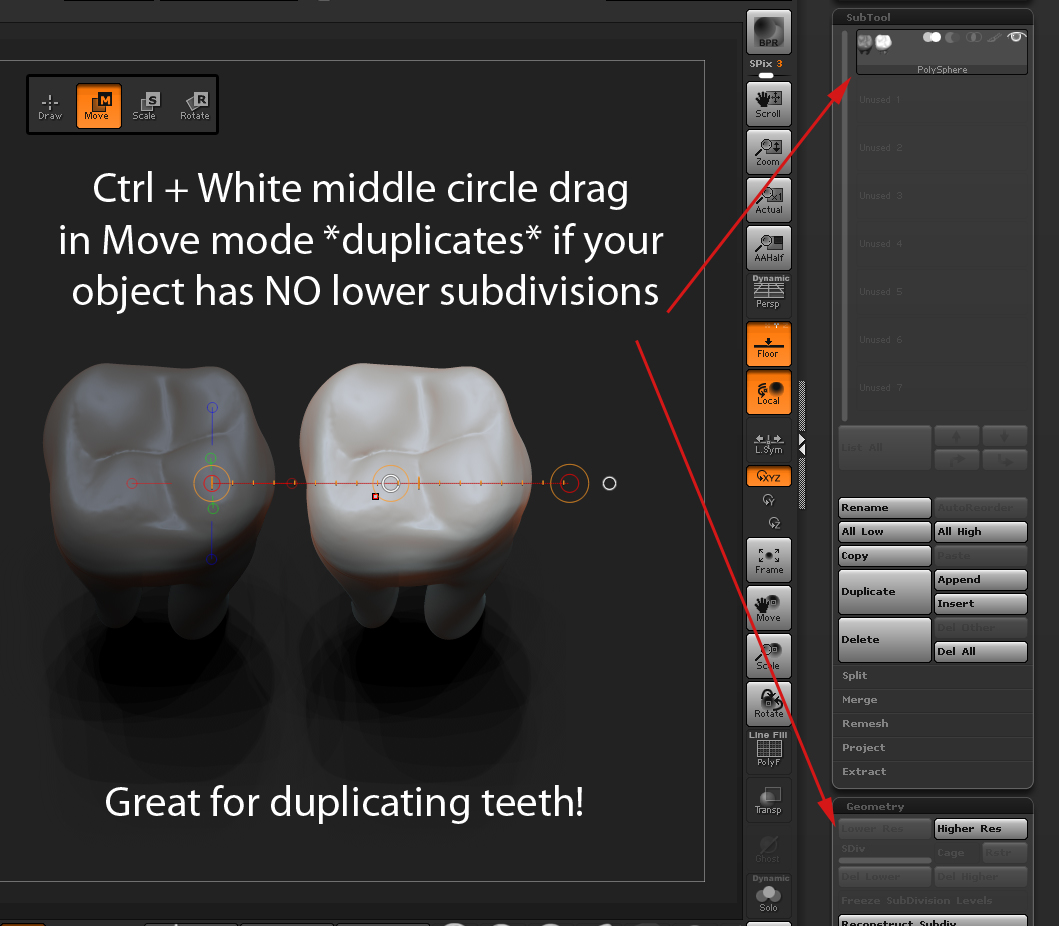Click the SDiv slider in Geometry
The height and width of the screenshot is (926, 1059).
[884, 852]
